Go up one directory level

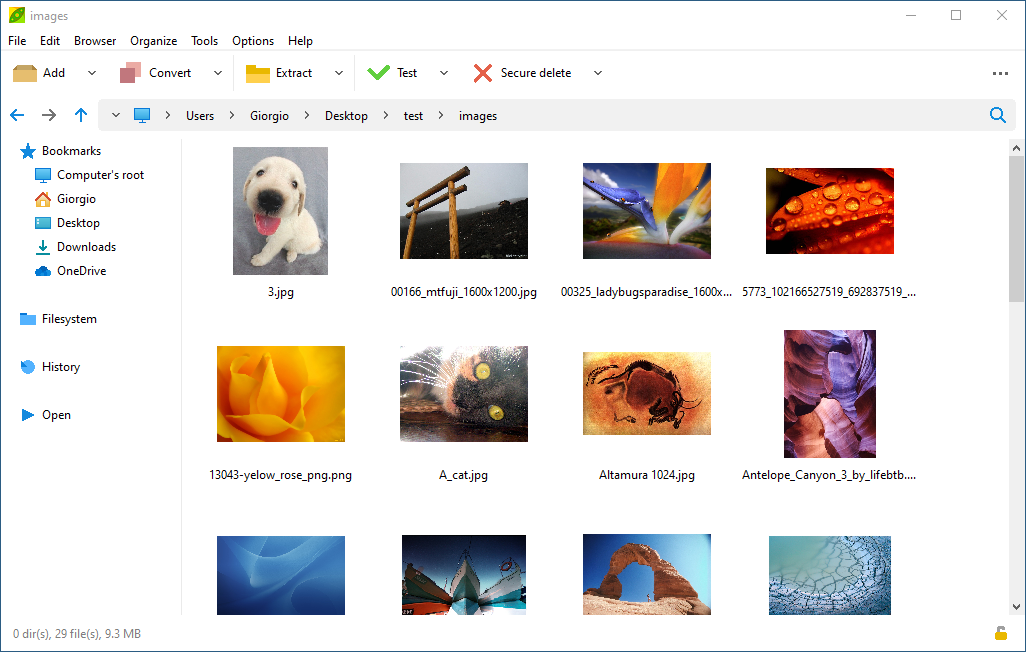81,115
